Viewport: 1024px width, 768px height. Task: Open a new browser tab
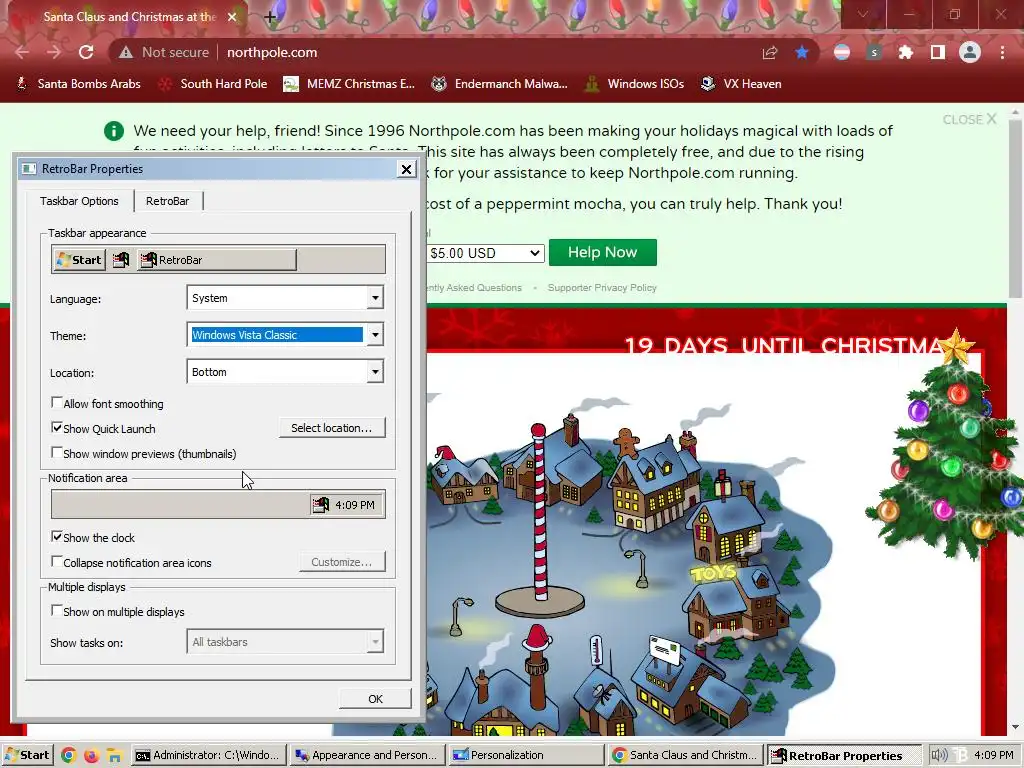pos(270,17)
